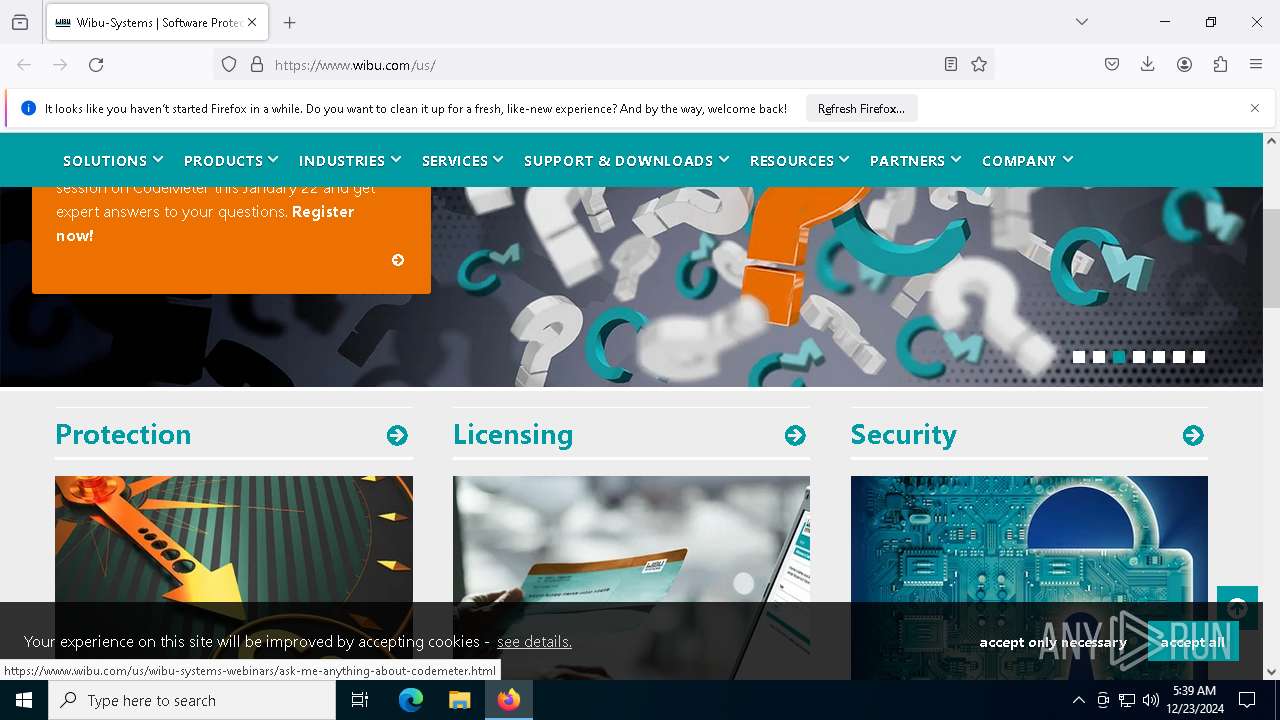Open the Protection compass image
1280x720 pixels.
coord(234,540)
